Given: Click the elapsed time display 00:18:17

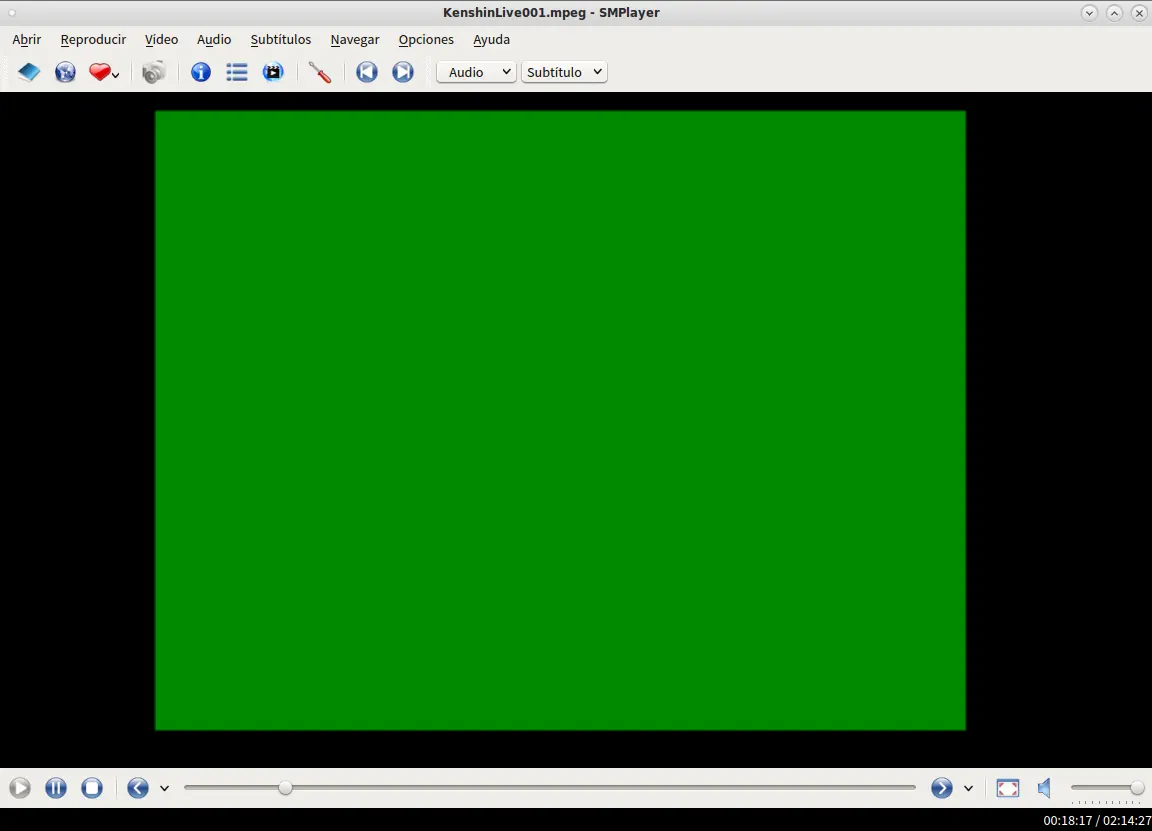Looking at the screenshot, I should (x=1068, y=821).
